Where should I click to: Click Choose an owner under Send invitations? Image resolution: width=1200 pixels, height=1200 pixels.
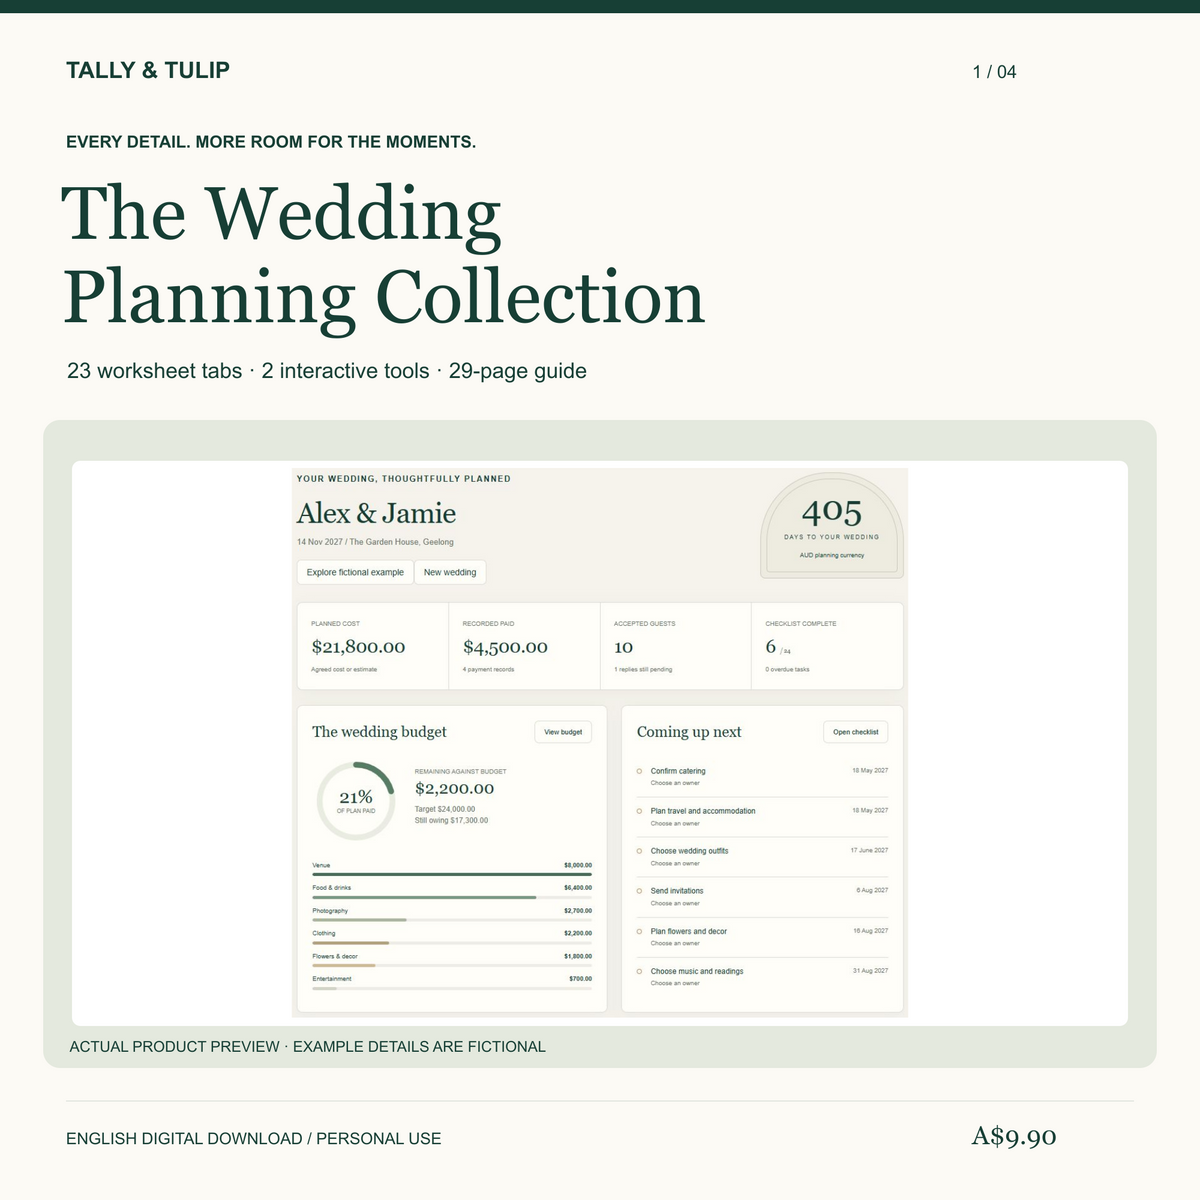tap(675, 903)
